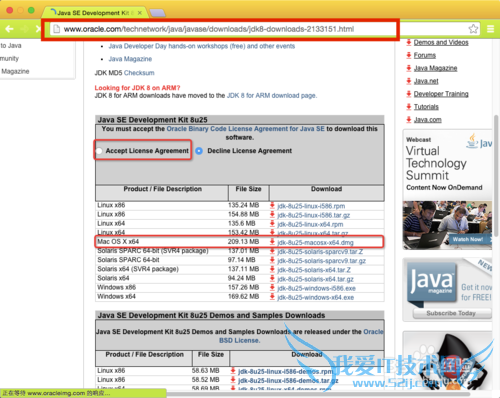Click Virtual Technology Summit webcast photo
The height and width of the screenshot is (398, 500).
447,225
